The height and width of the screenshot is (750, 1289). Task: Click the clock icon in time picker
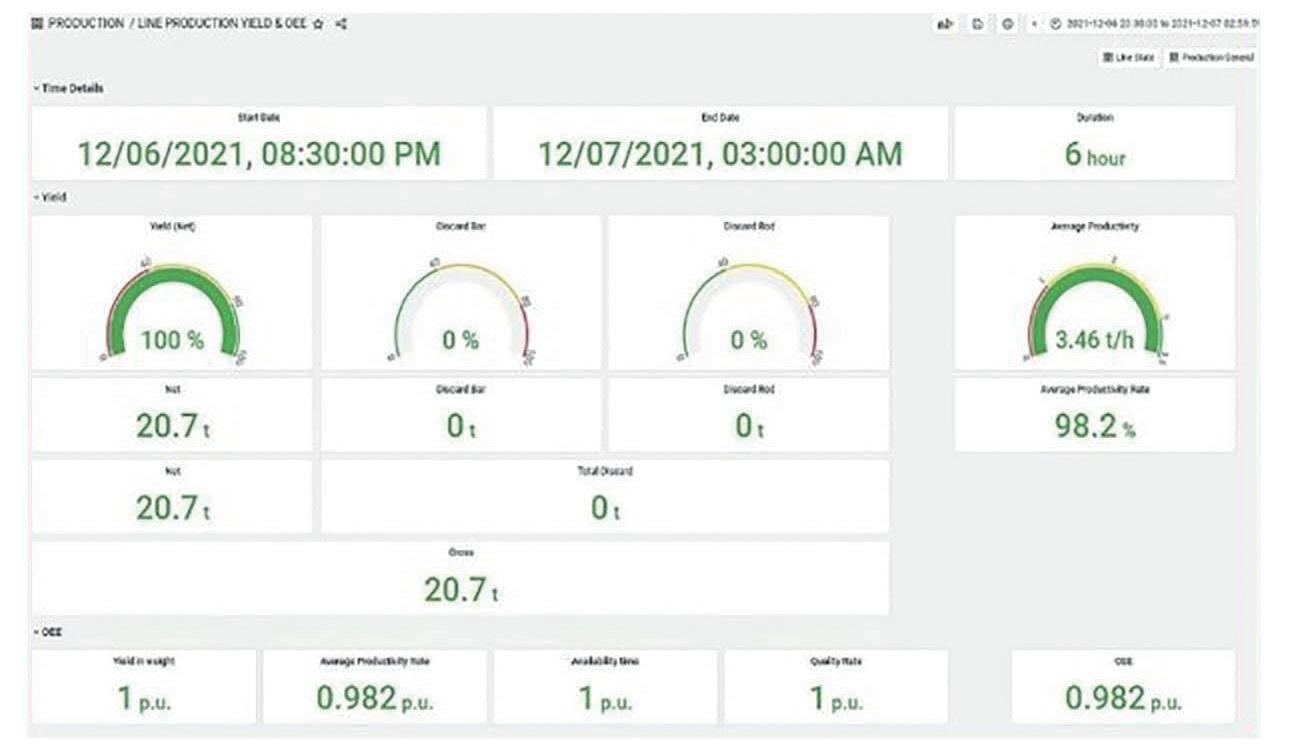pyautogui.click(x=1056, y=24)
